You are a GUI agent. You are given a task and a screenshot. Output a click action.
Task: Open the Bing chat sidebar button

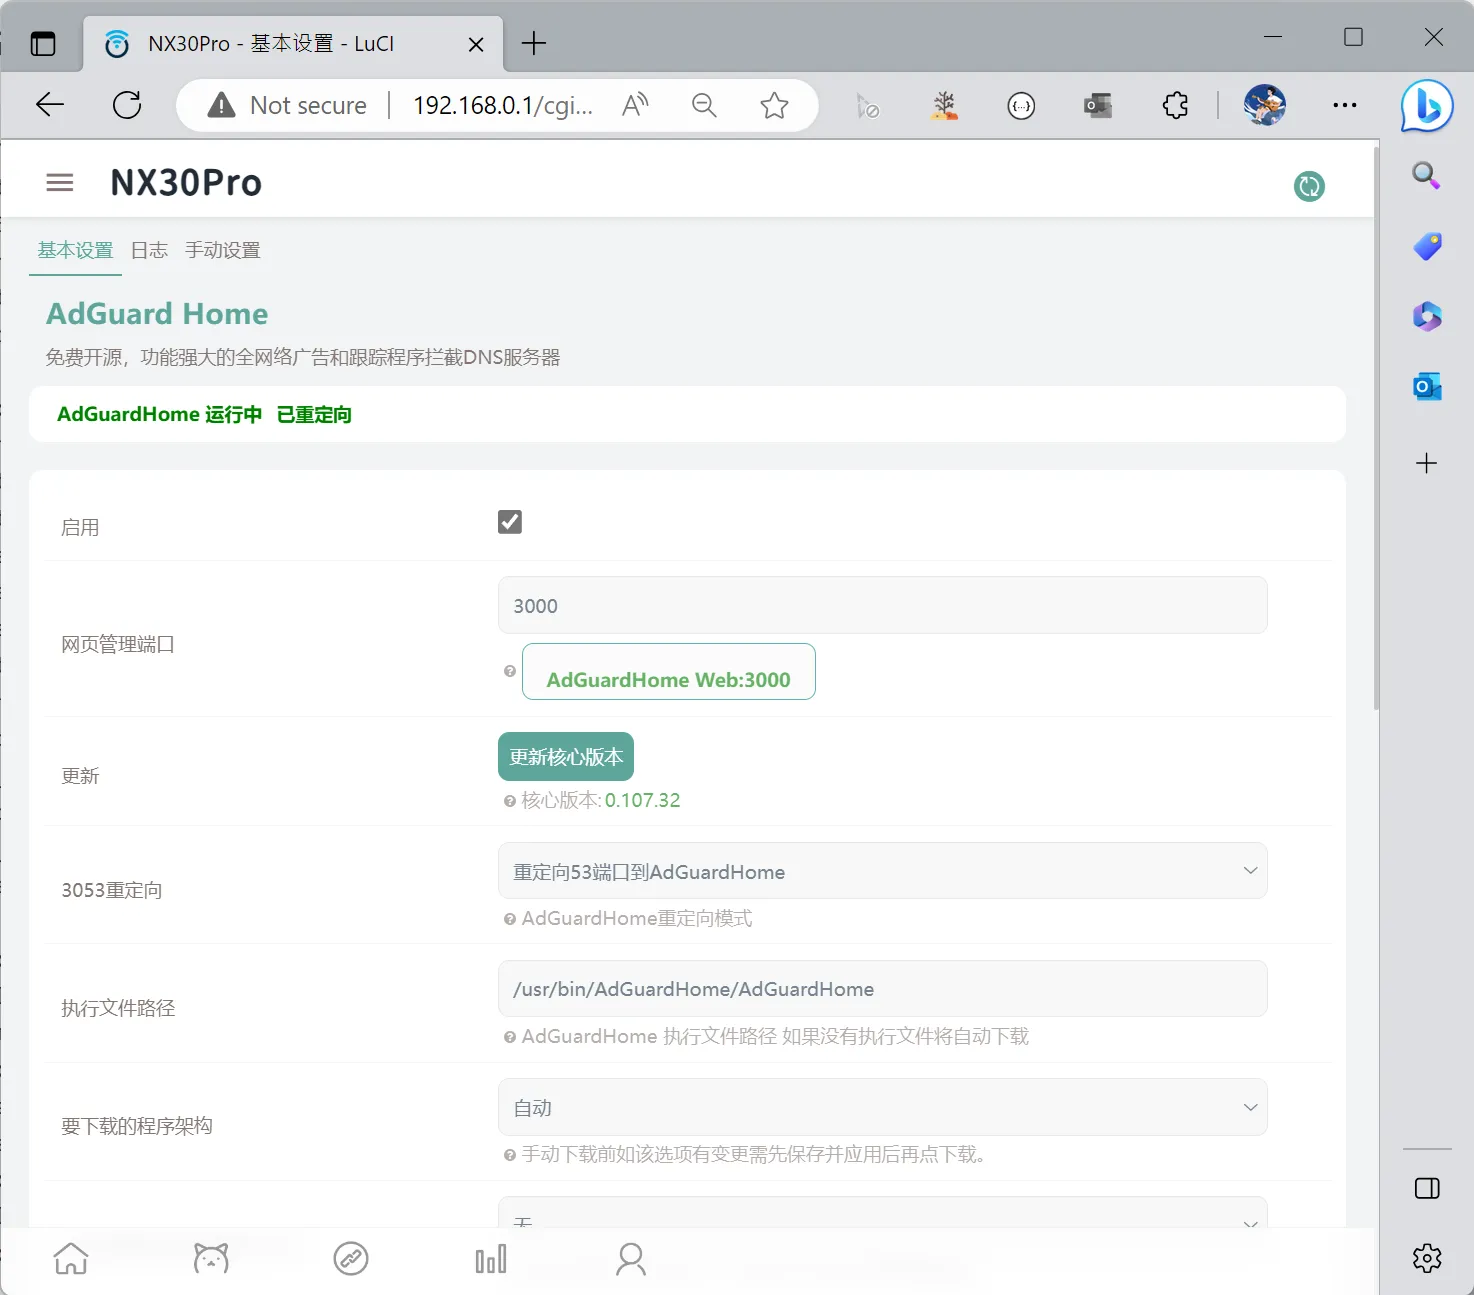click(x=1427, y=106)
